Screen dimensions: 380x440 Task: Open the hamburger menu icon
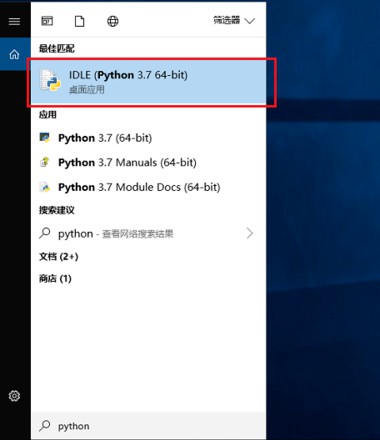14,21
